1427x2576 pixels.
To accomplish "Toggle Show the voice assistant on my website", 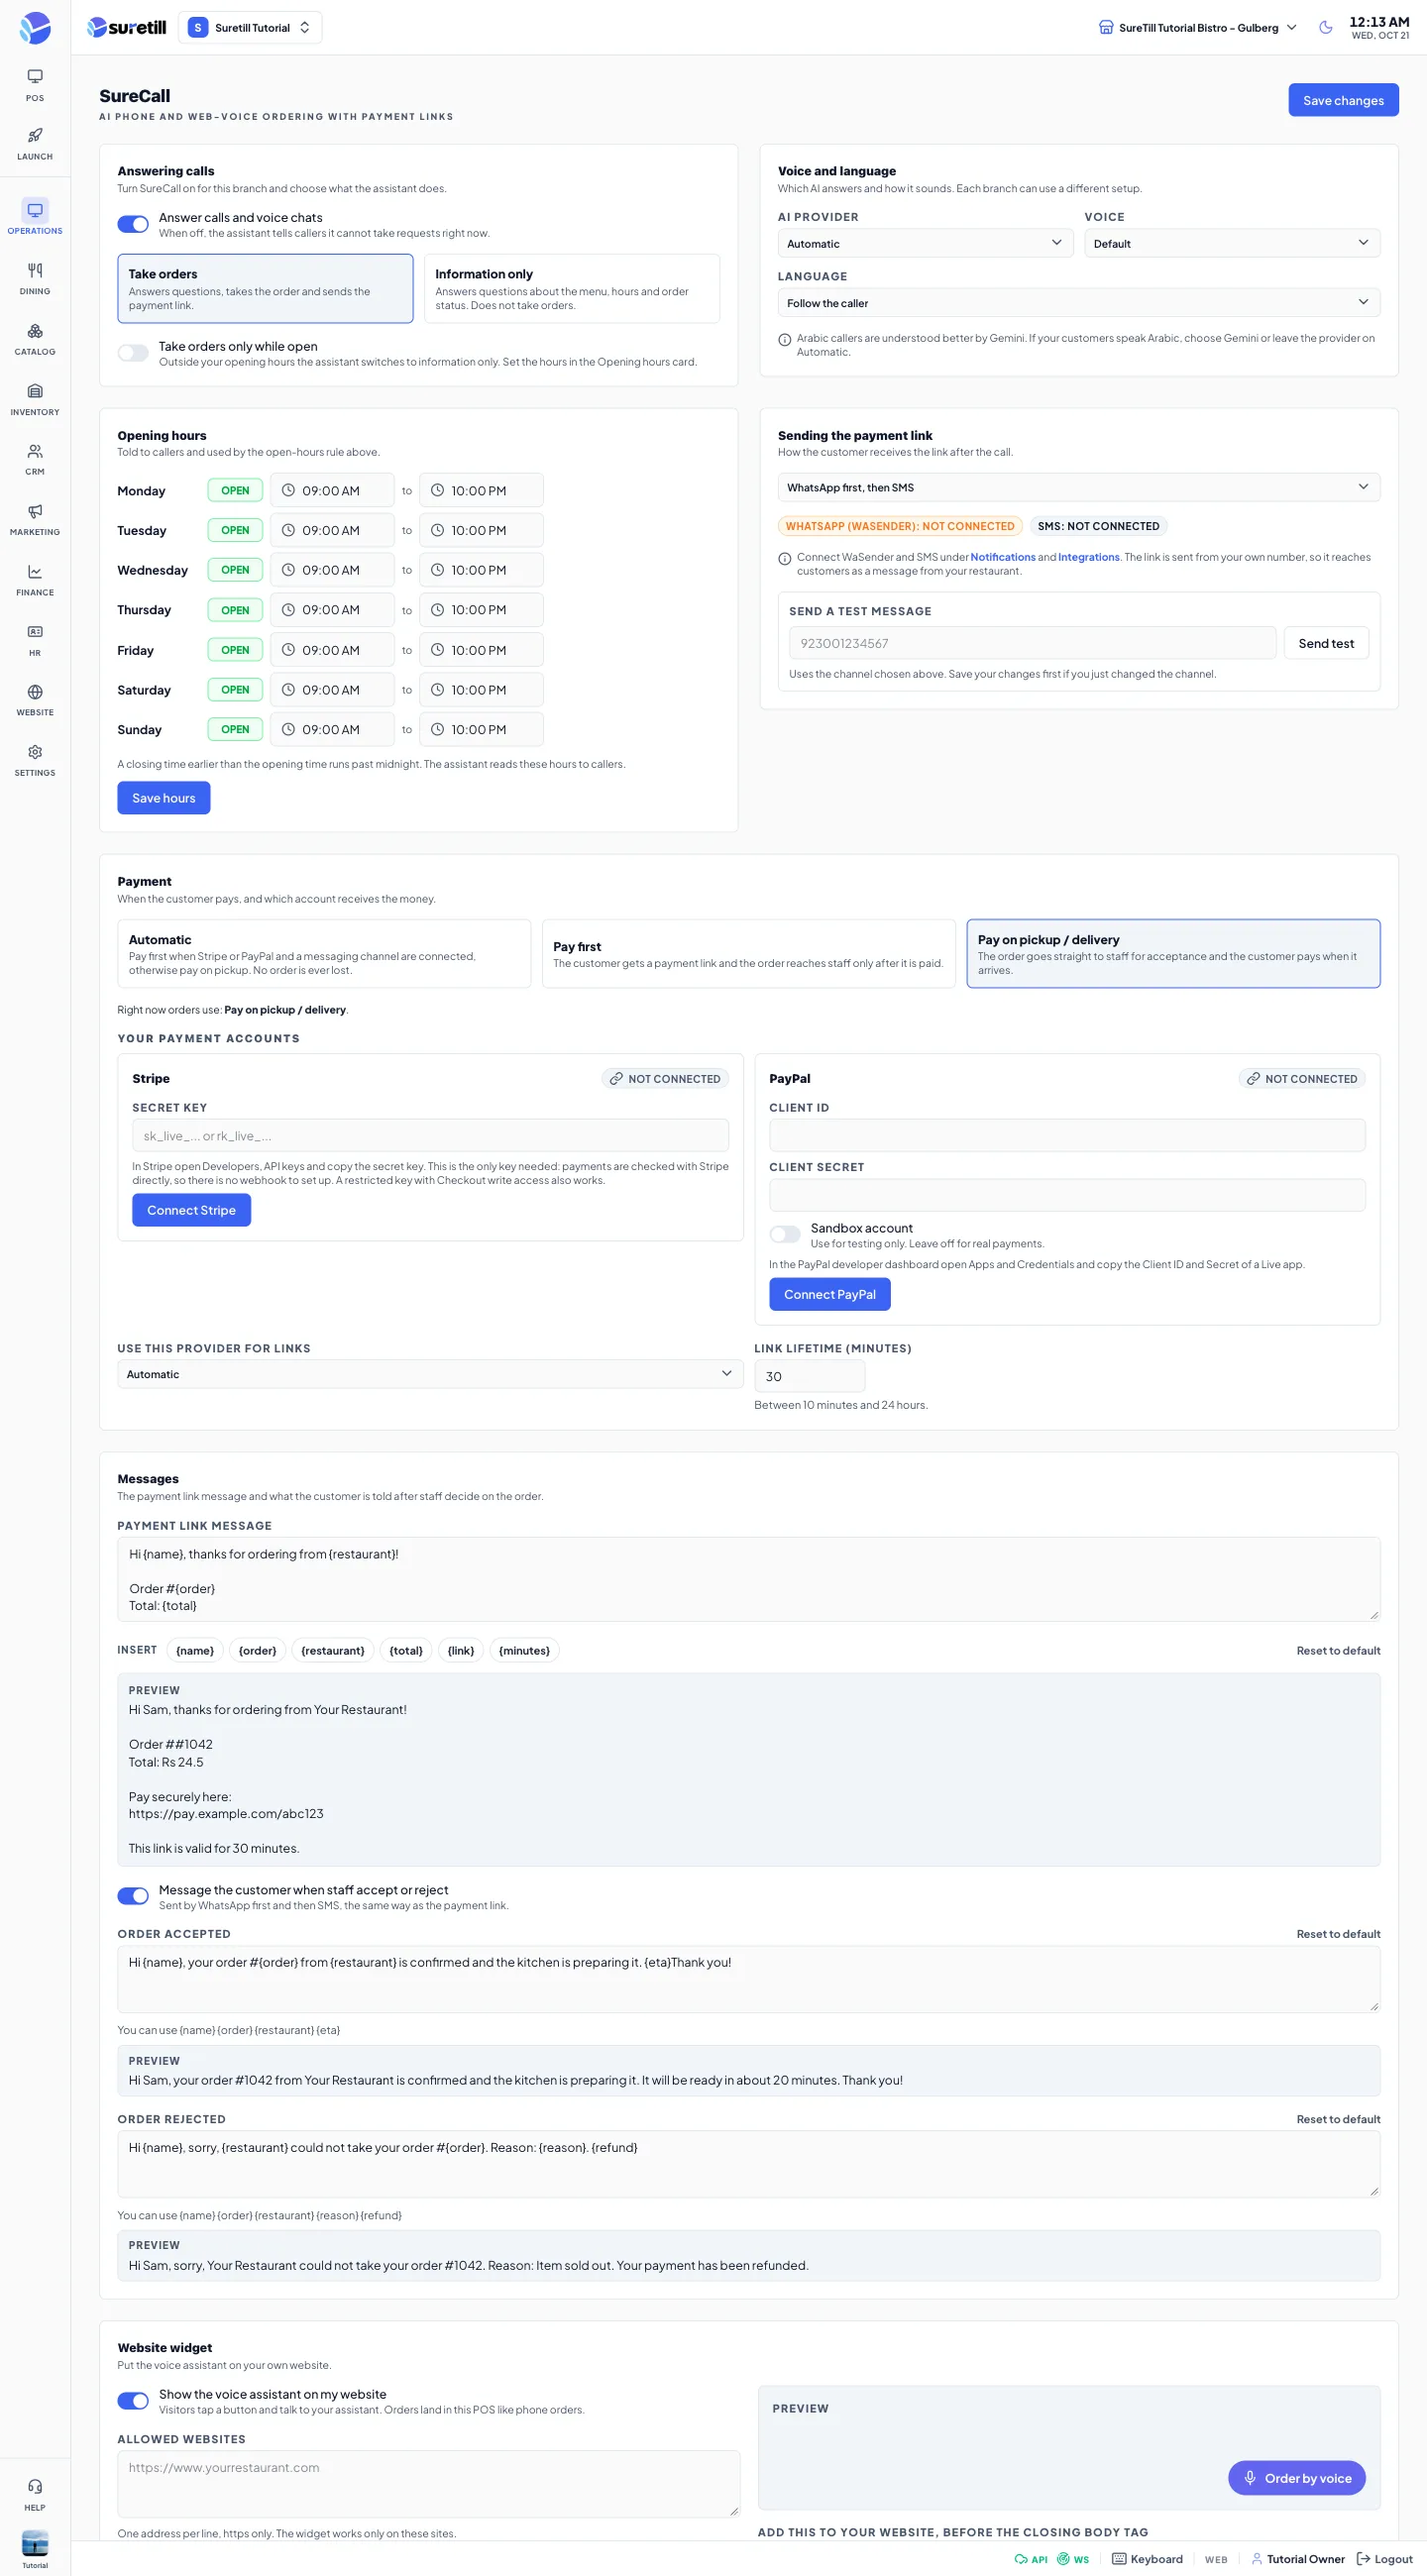I will (x=133, y=2400).
